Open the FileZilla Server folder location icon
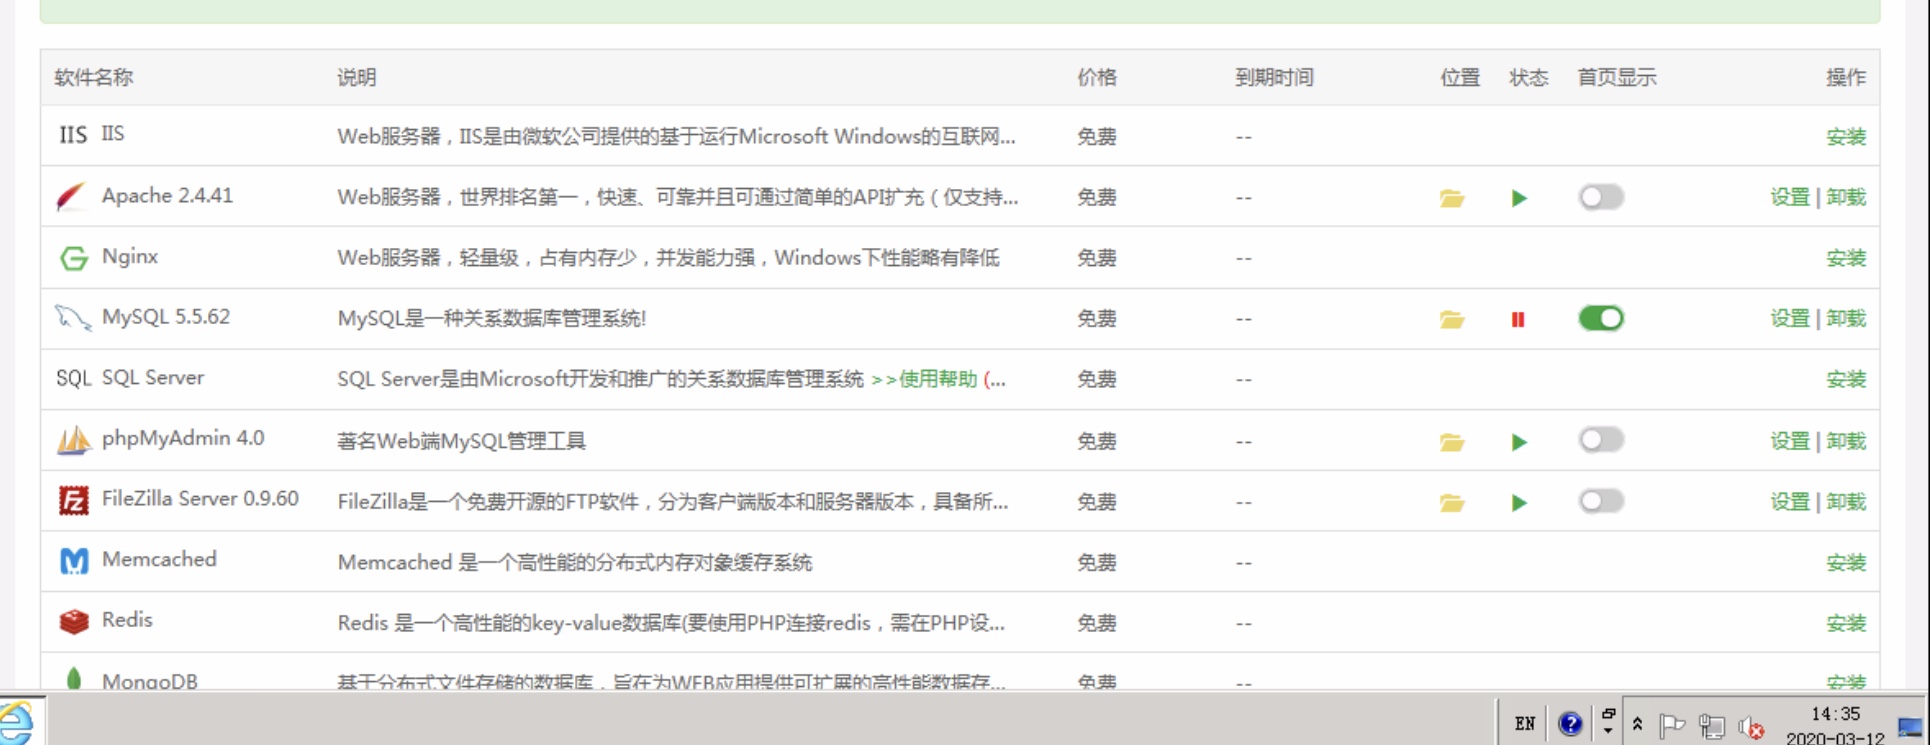This screenshot has width=1930, height=745. point(1452,502)
